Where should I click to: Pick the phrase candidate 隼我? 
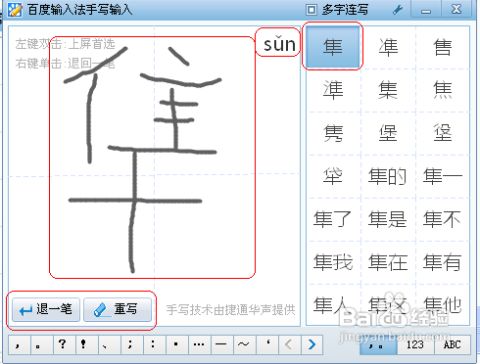(x=333, y=262)
